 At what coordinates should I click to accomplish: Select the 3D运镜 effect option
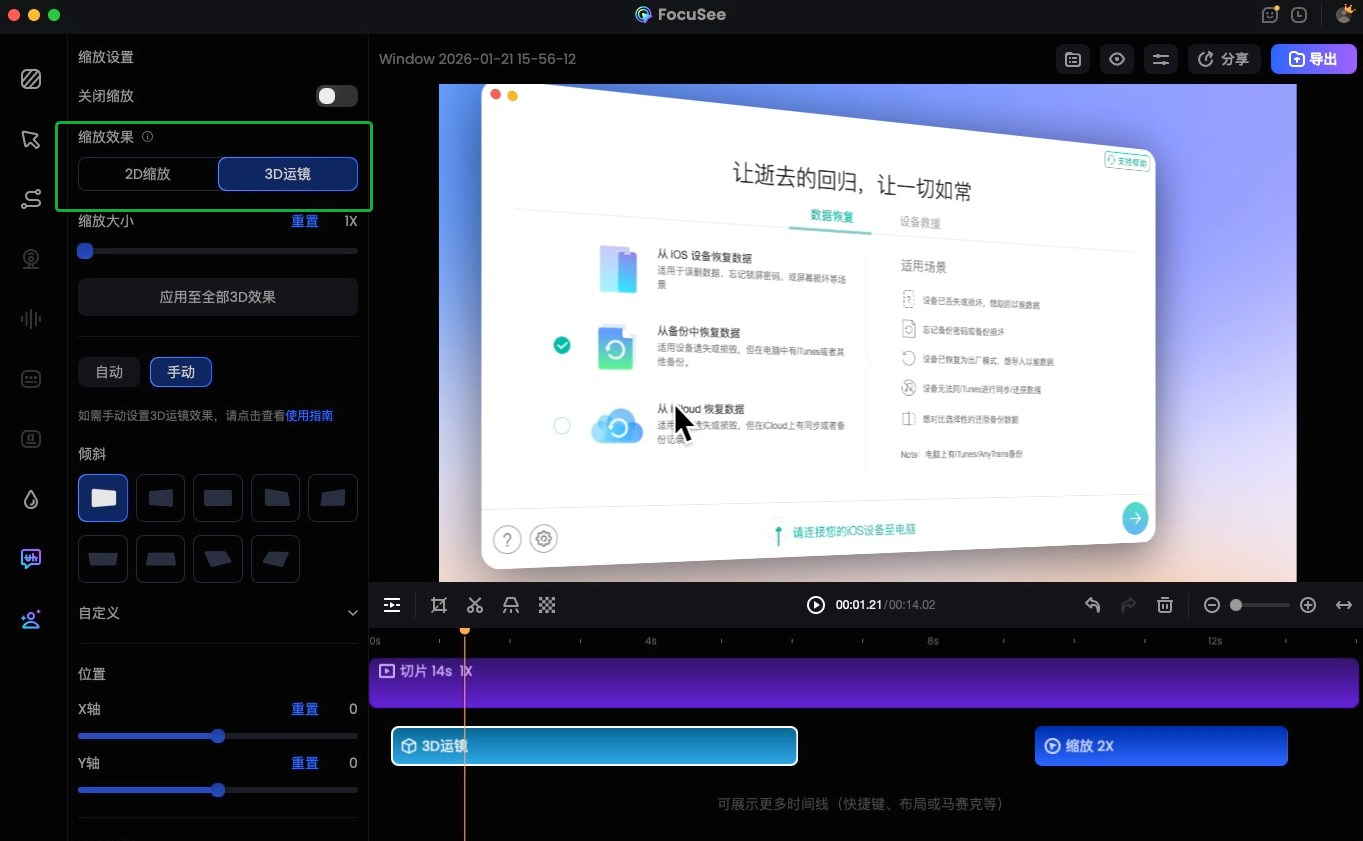pyautogui.click(x=288, y=174)
